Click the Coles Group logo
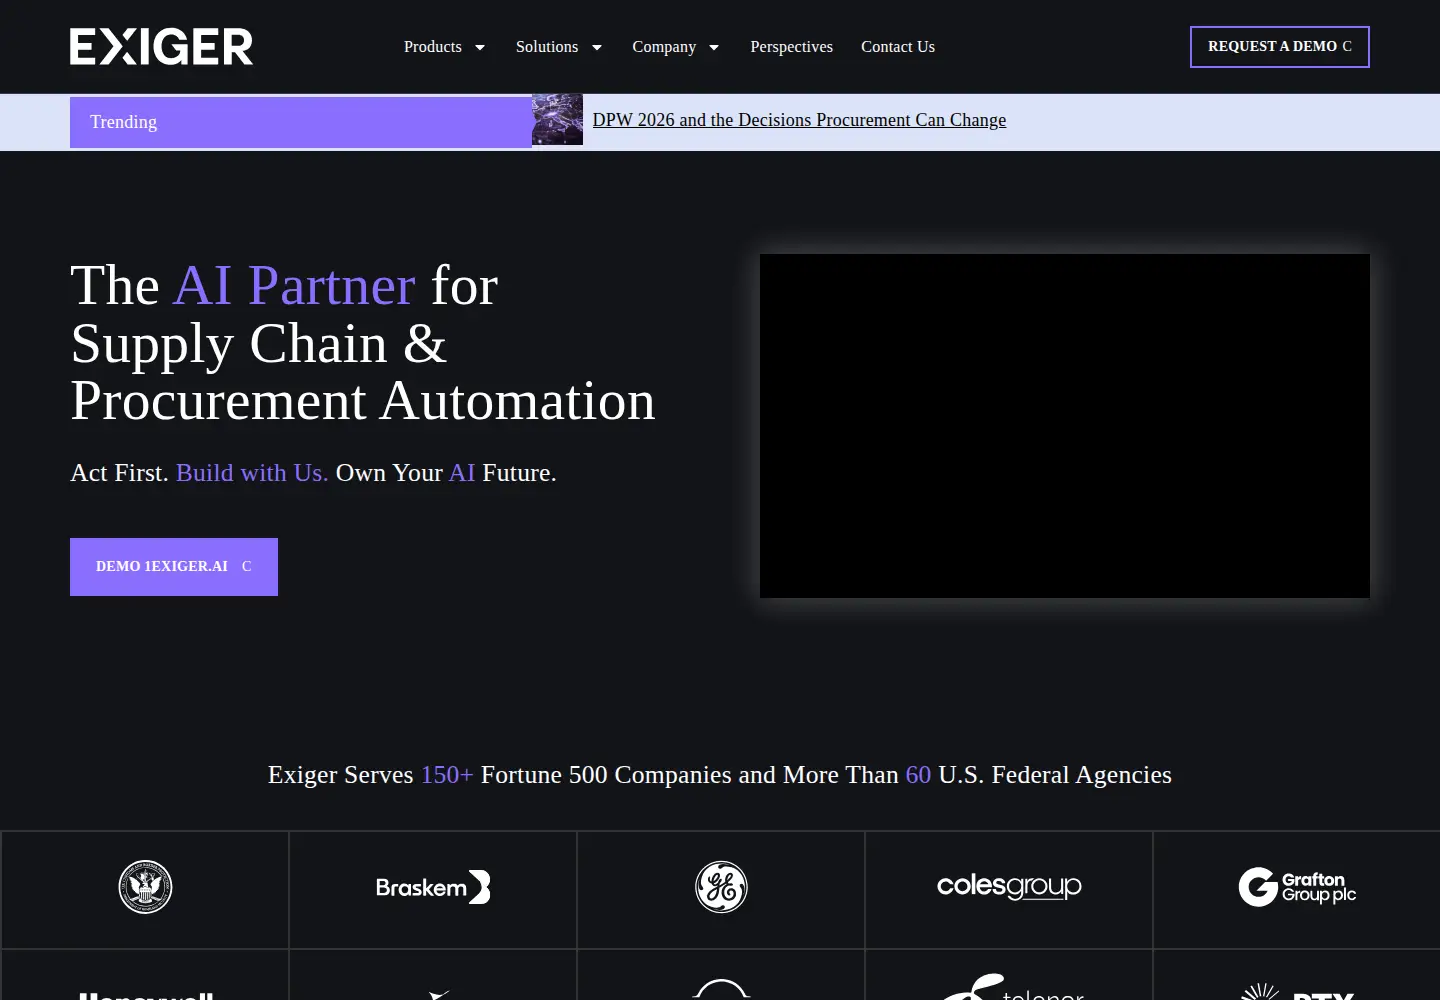This screenshot has height=1000, width=1440. (1009, 886)
